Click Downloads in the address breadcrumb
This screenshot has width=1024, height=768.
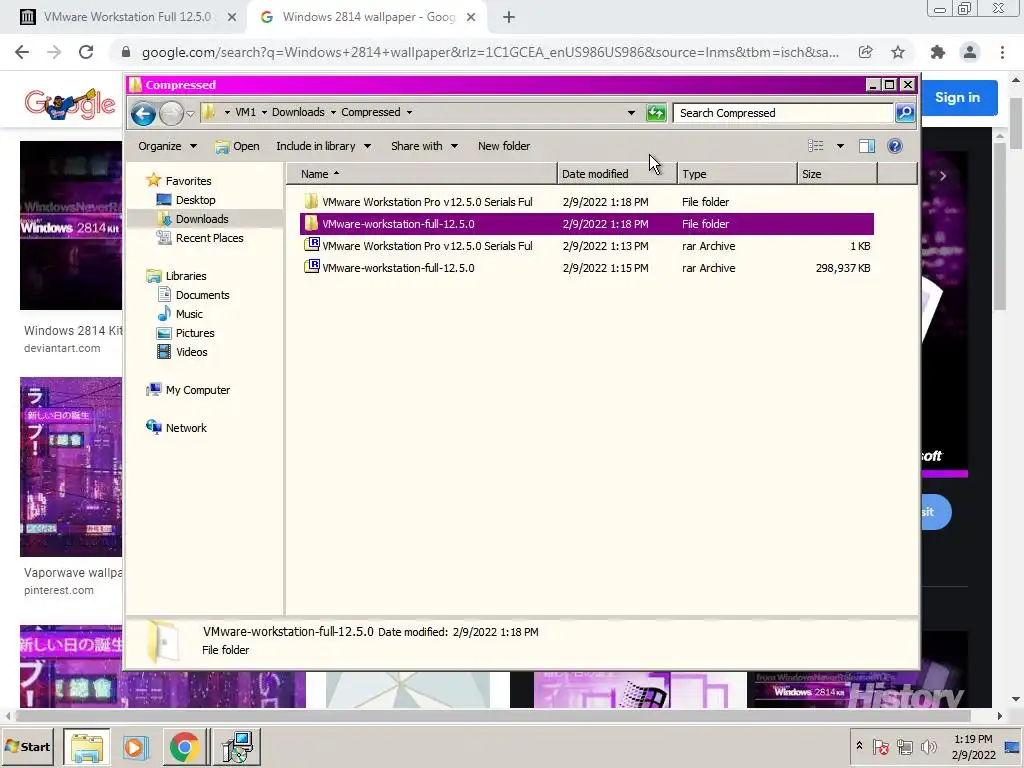pos(298,112)
